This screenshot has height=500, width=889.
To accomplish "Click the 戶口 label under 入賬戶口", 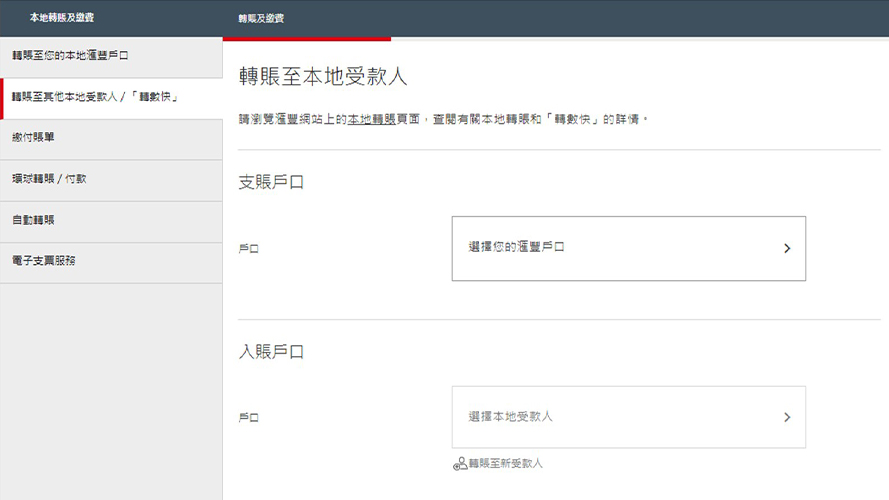I will coord(249,418).
